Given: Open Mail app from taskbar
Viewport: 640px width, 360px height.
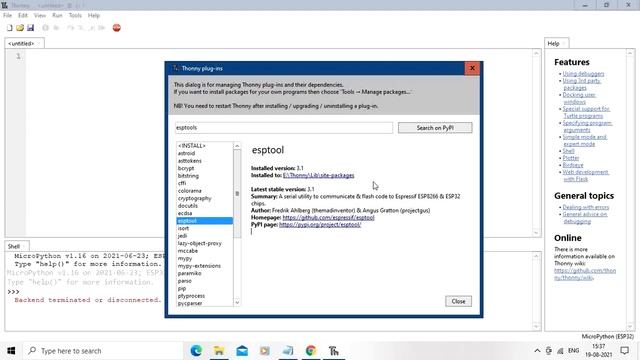Looking at the screenshot, I should (x=242, y=351).
